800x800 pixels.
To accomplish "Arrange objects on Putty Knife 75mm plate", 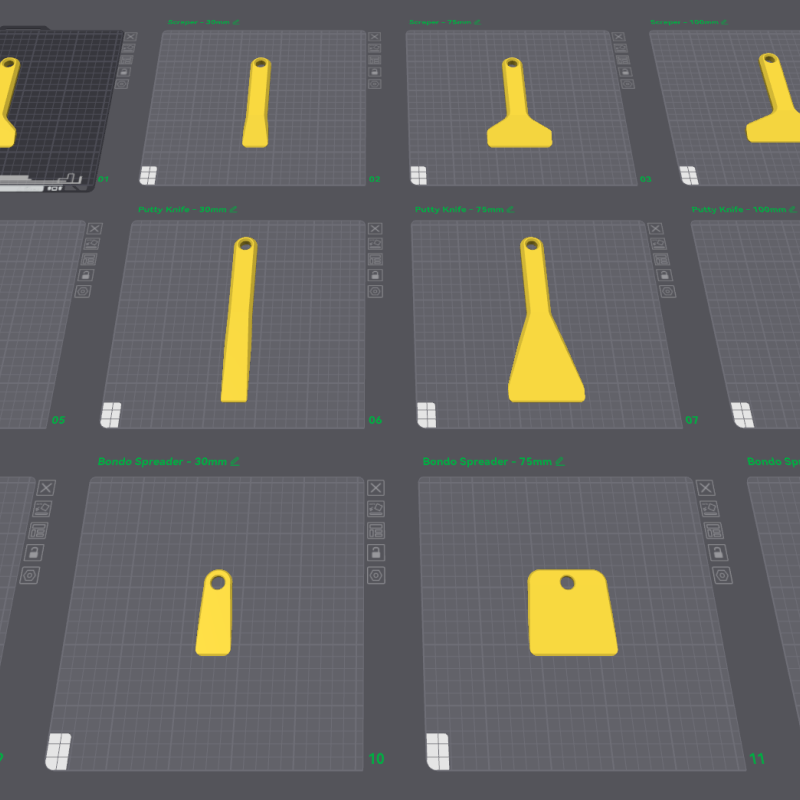I will pyautogui.click(x=658, y=259).
